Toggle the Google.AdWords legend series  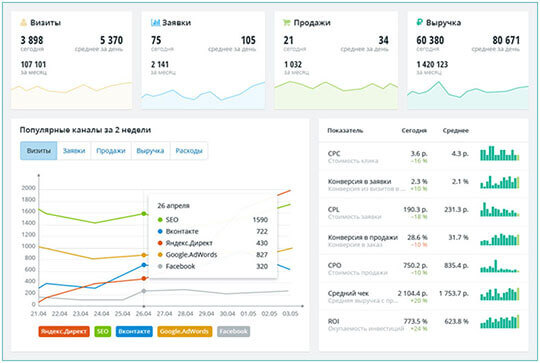tap(185, 331)
